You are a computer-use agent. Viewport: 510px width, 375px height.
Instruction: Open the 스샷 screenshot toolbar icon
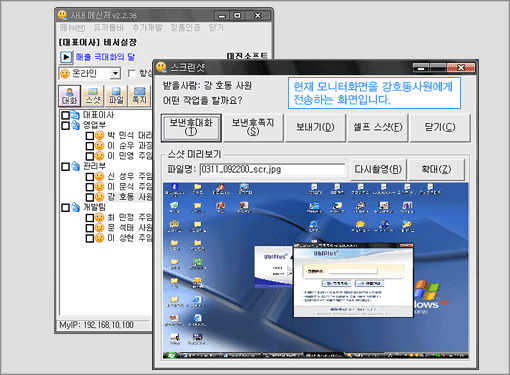93,96
